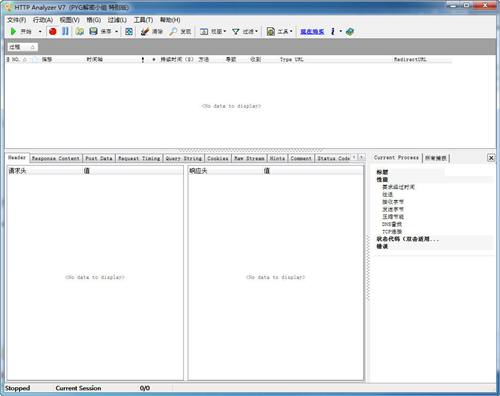Click the Filter funnel icon in toolbar
500x396 pixels.
(x=236, y=31)
